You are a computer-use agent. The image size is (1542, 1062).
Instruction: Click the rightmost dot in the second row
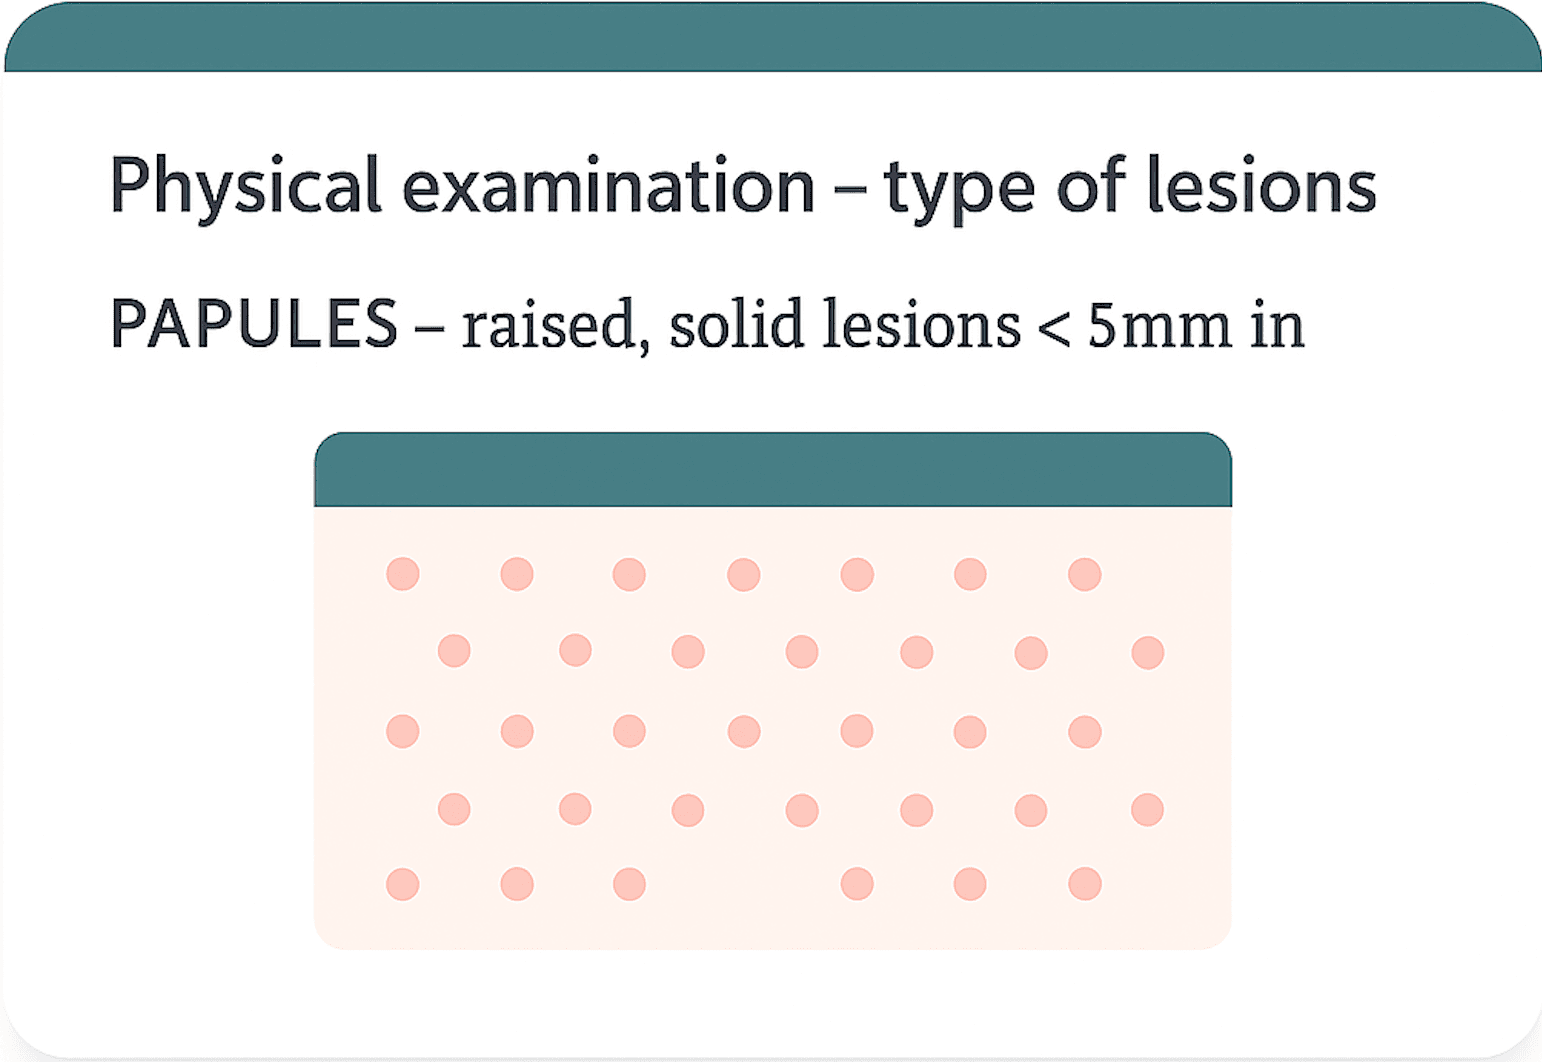1148,652
